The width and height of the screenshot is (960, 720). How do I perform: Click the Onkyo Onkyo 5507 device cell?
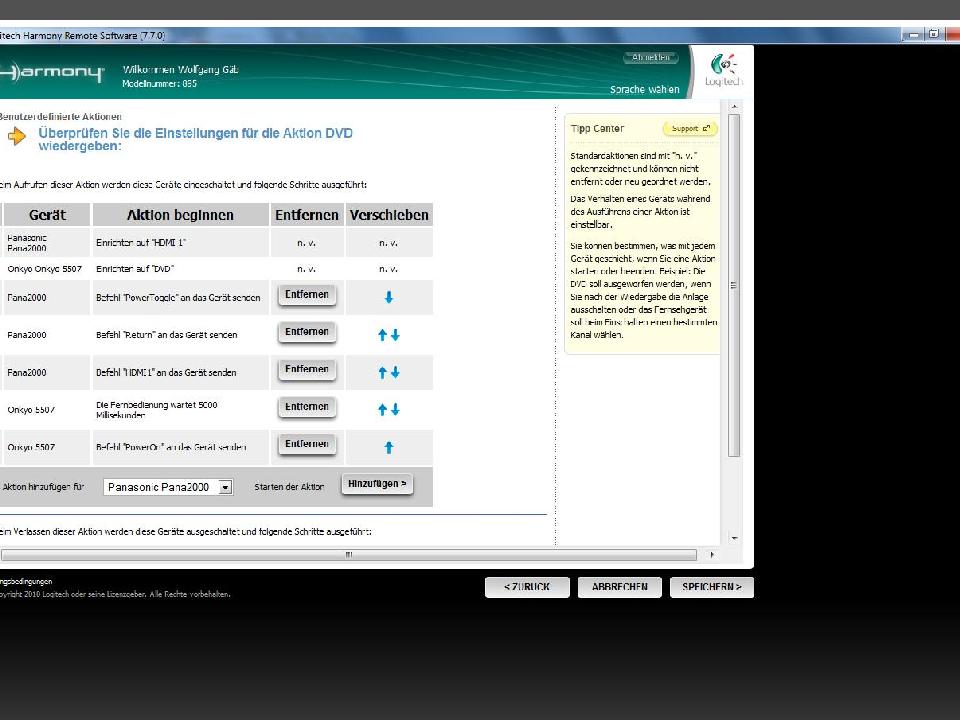(45, 269)
